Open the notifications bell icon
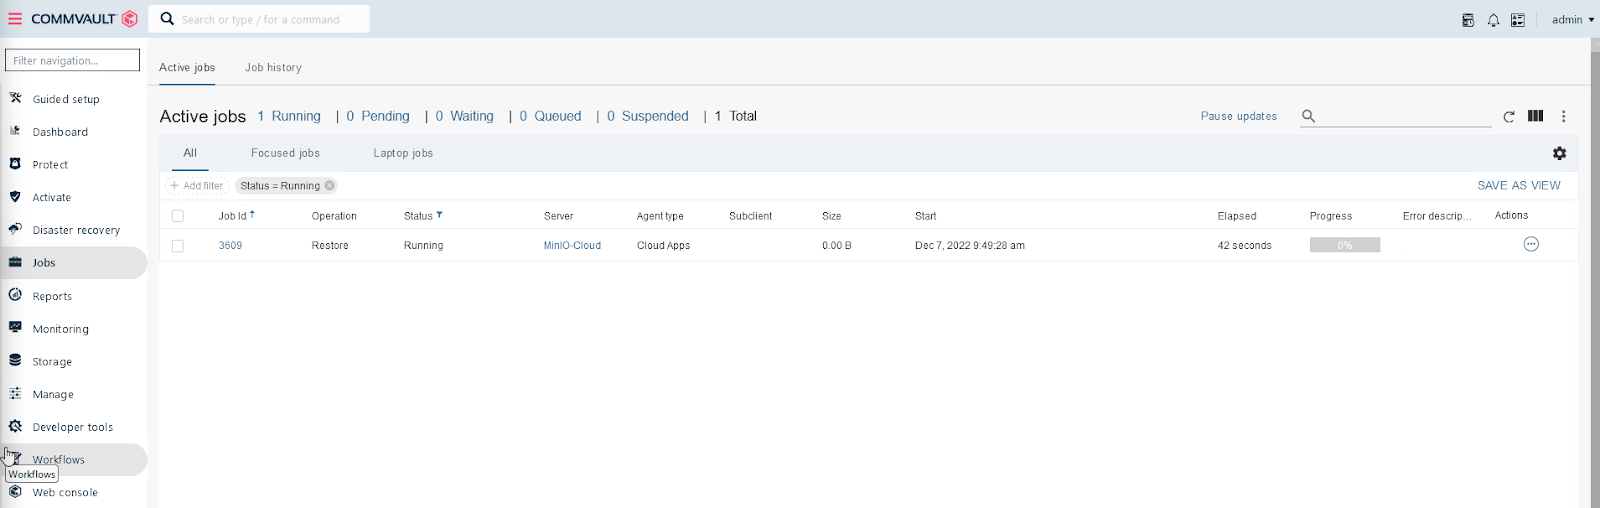Viewport: 1600px width, 508px height. tap(1493, 20)
